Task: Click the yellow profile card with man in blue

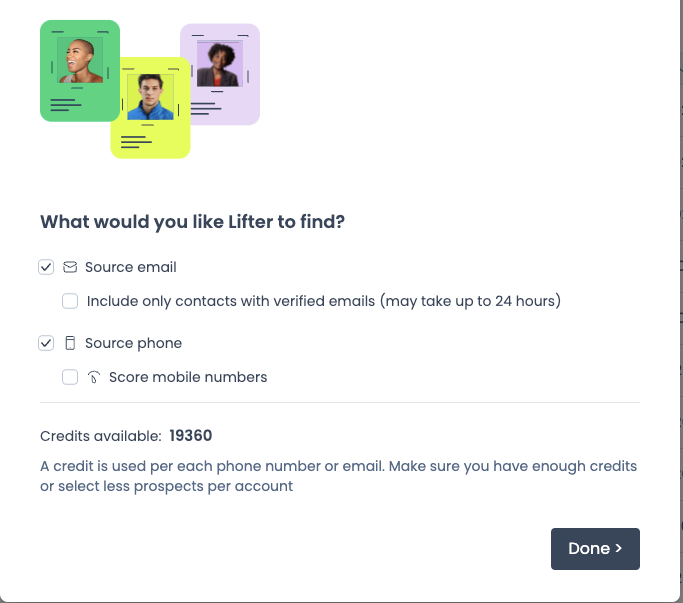Action: coord(150,108)
